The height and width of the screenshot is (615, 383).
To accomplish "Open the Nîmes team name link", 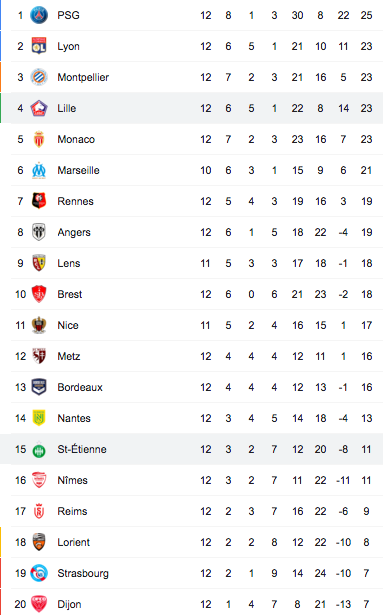I will click(x=72, y=480).
